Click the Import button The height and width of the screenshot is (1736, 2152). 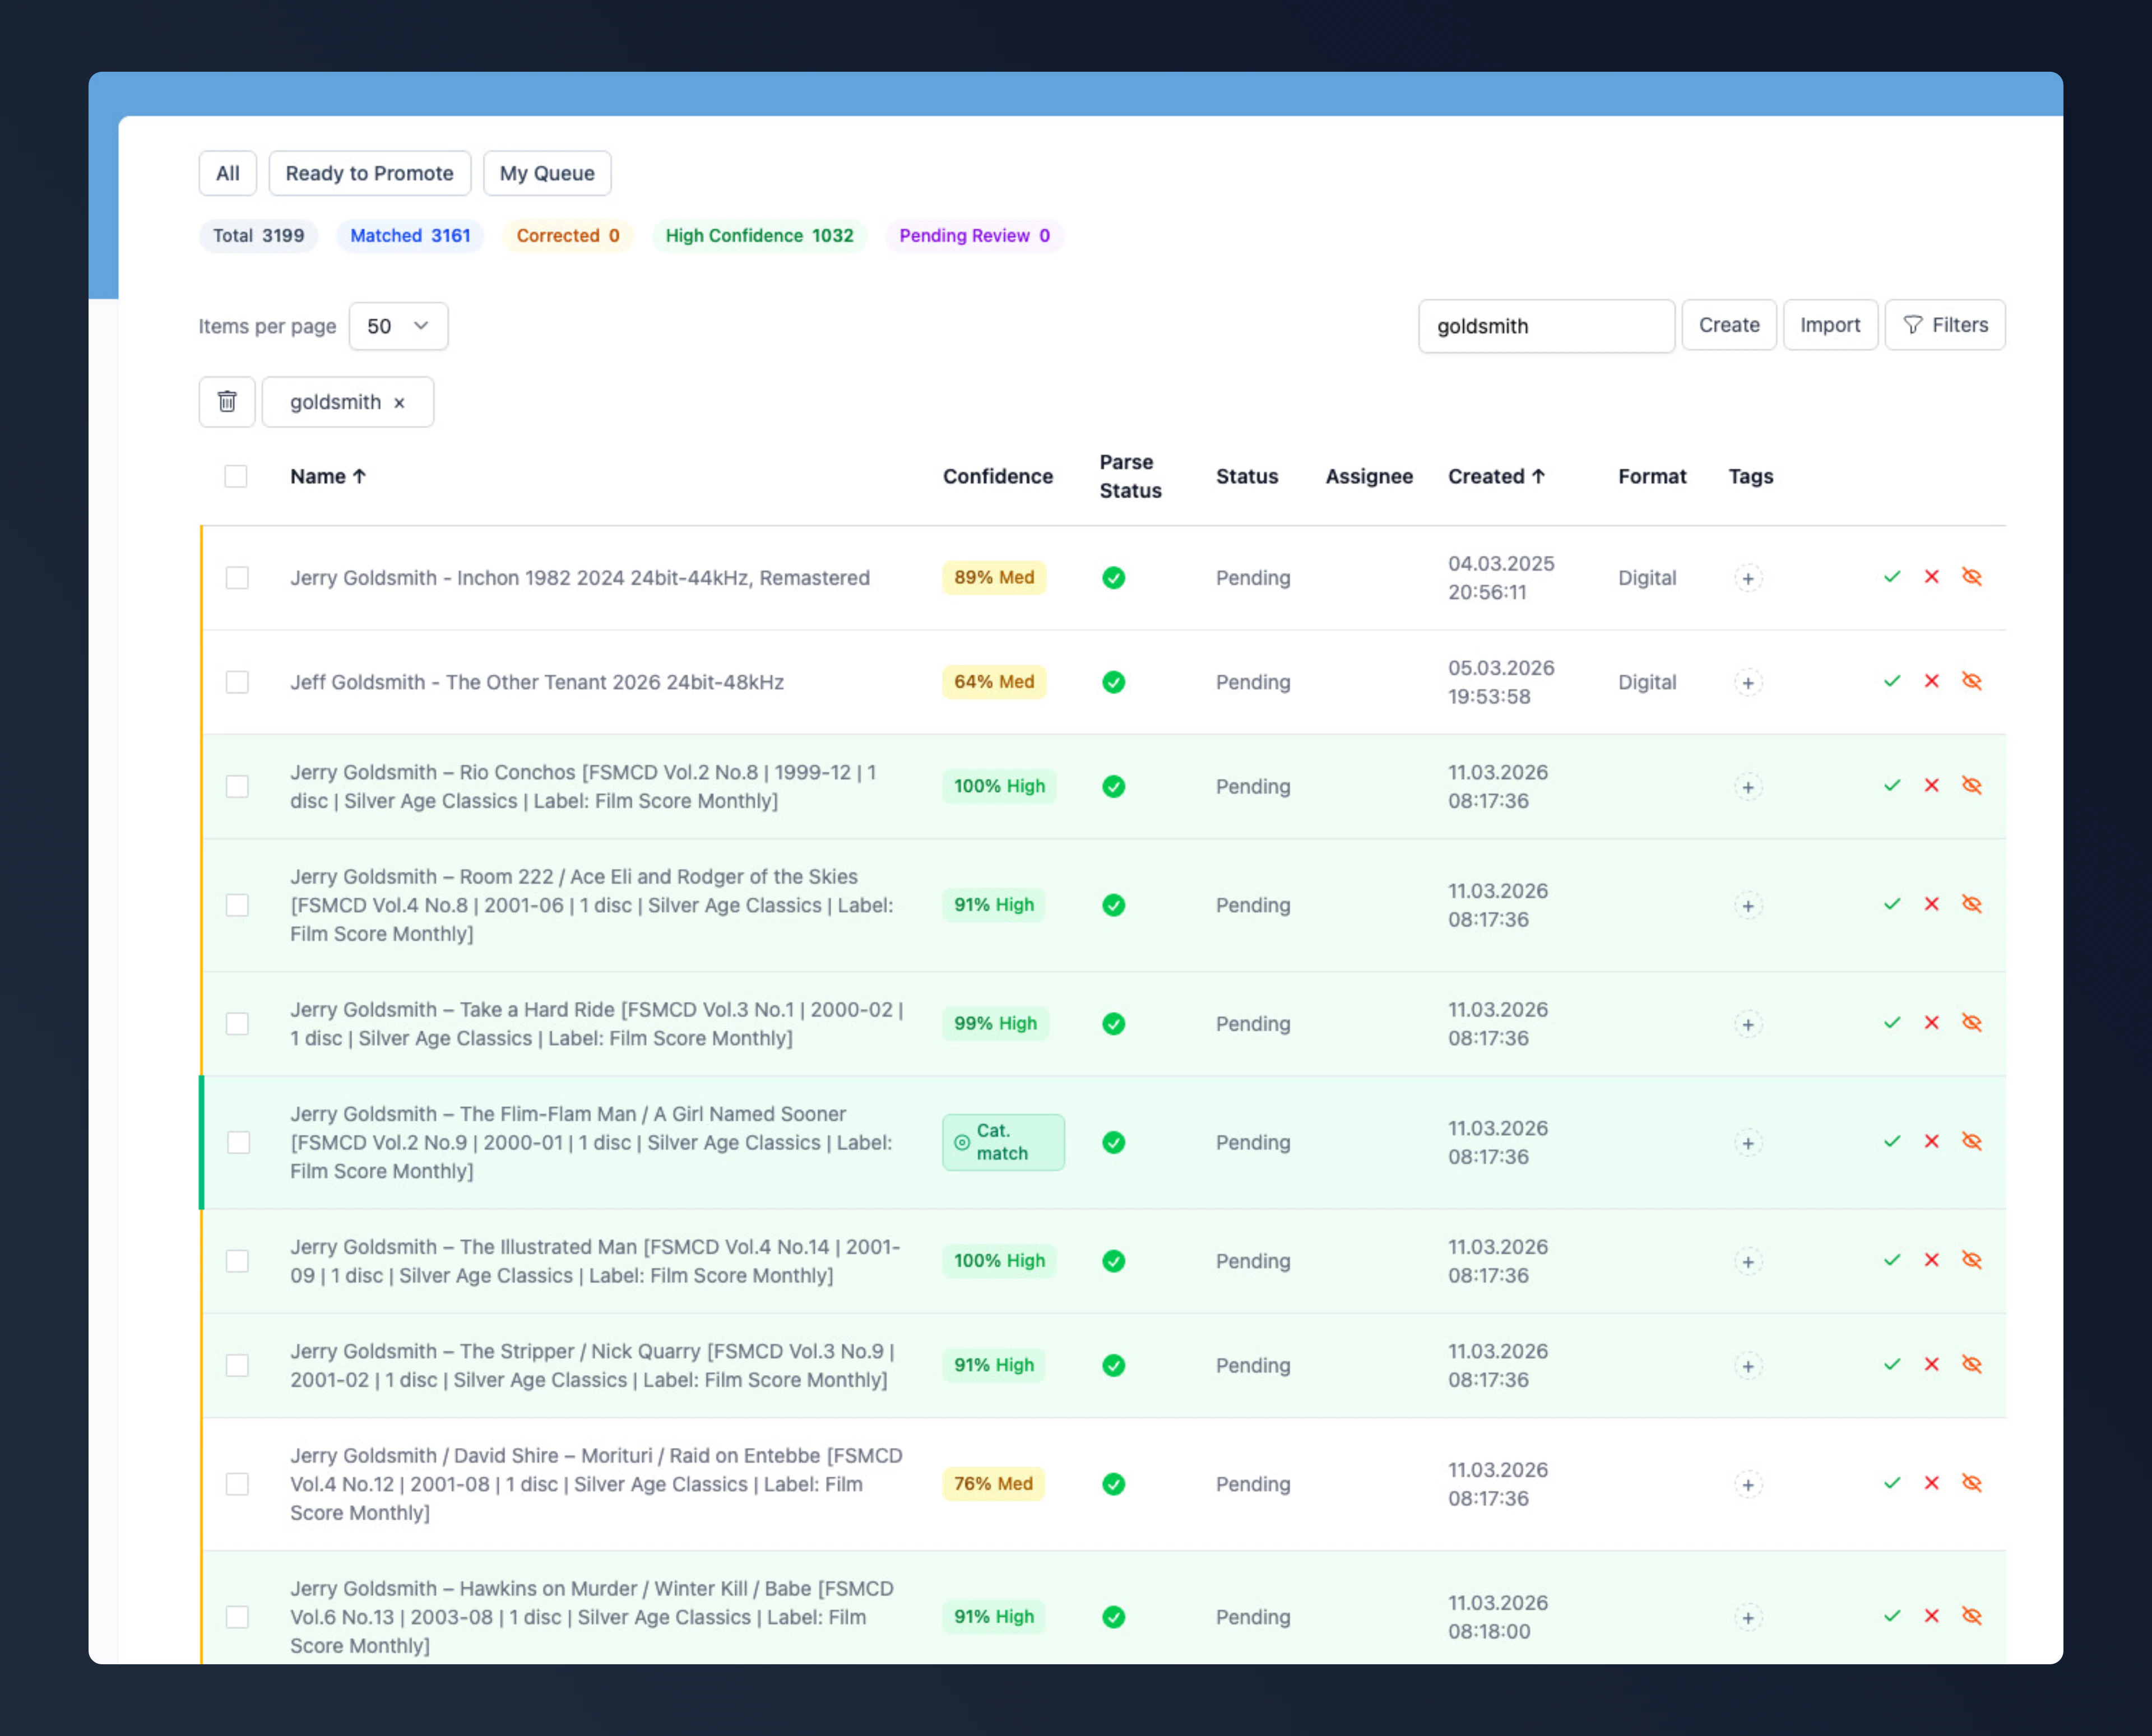tap(1829, 325)
